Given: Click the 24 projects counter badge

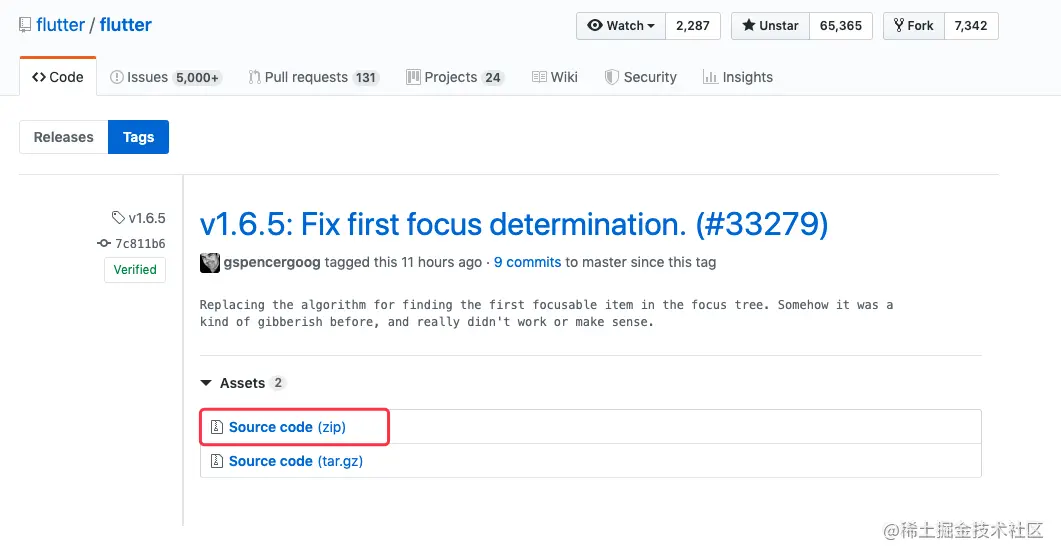Looking at the screenshot, I should tap(493, 78).
